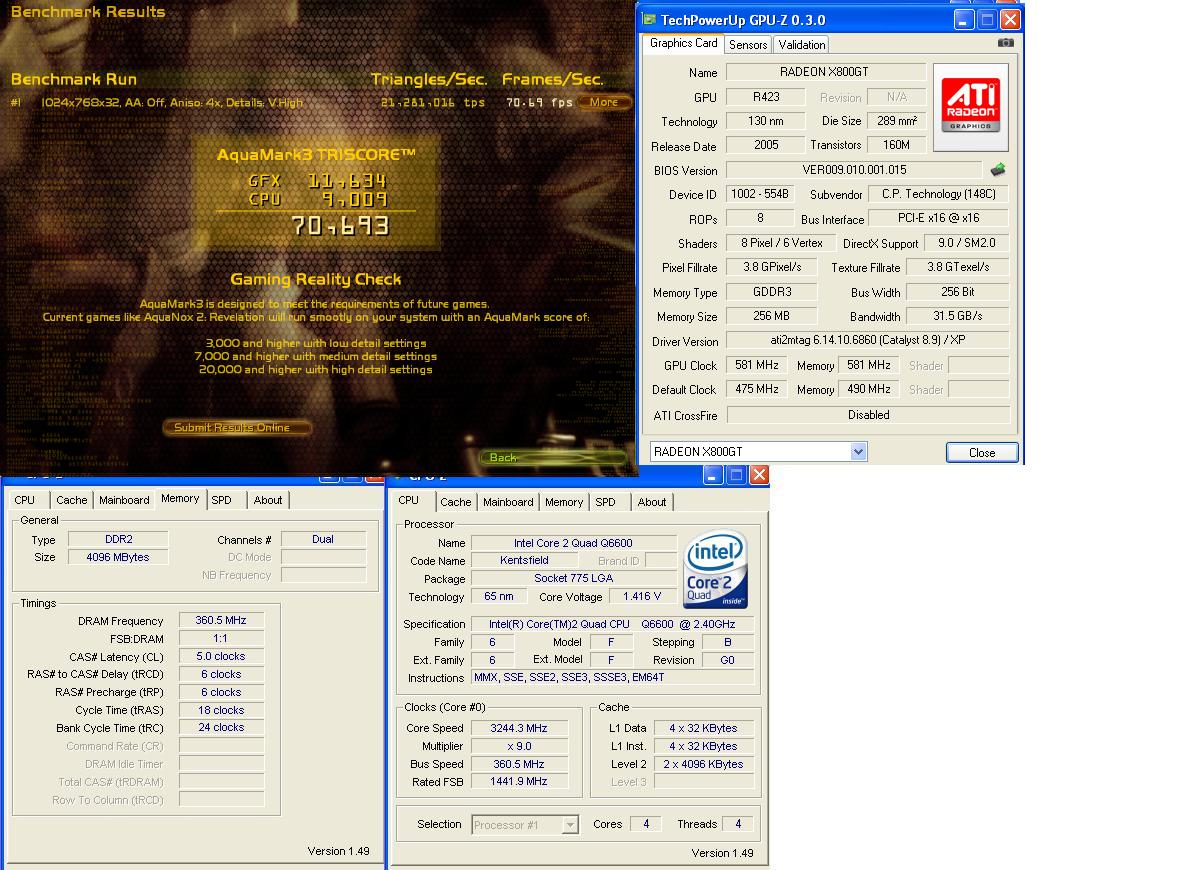Click the Core Voltage value 1.416 V

(642, 597)
